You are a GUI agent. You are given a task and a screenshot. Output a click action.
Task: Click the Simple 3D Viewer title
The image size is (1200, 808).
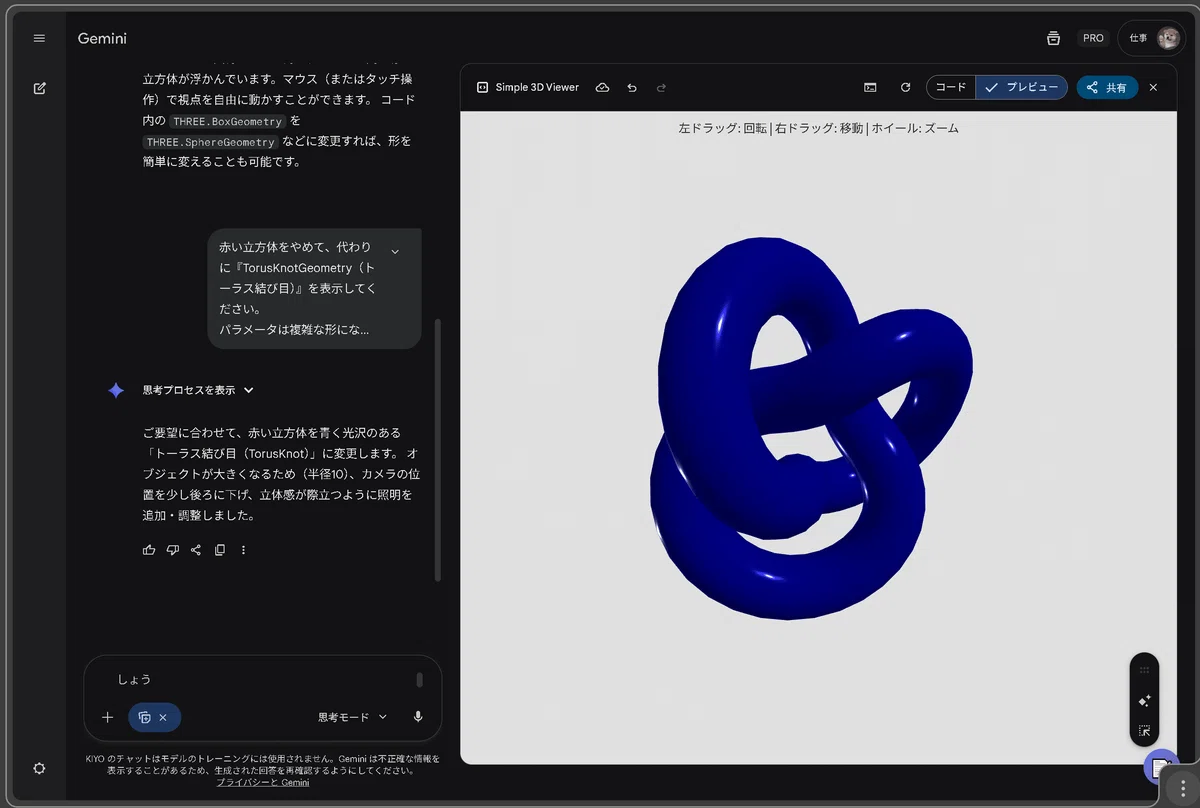coord(537,87)
